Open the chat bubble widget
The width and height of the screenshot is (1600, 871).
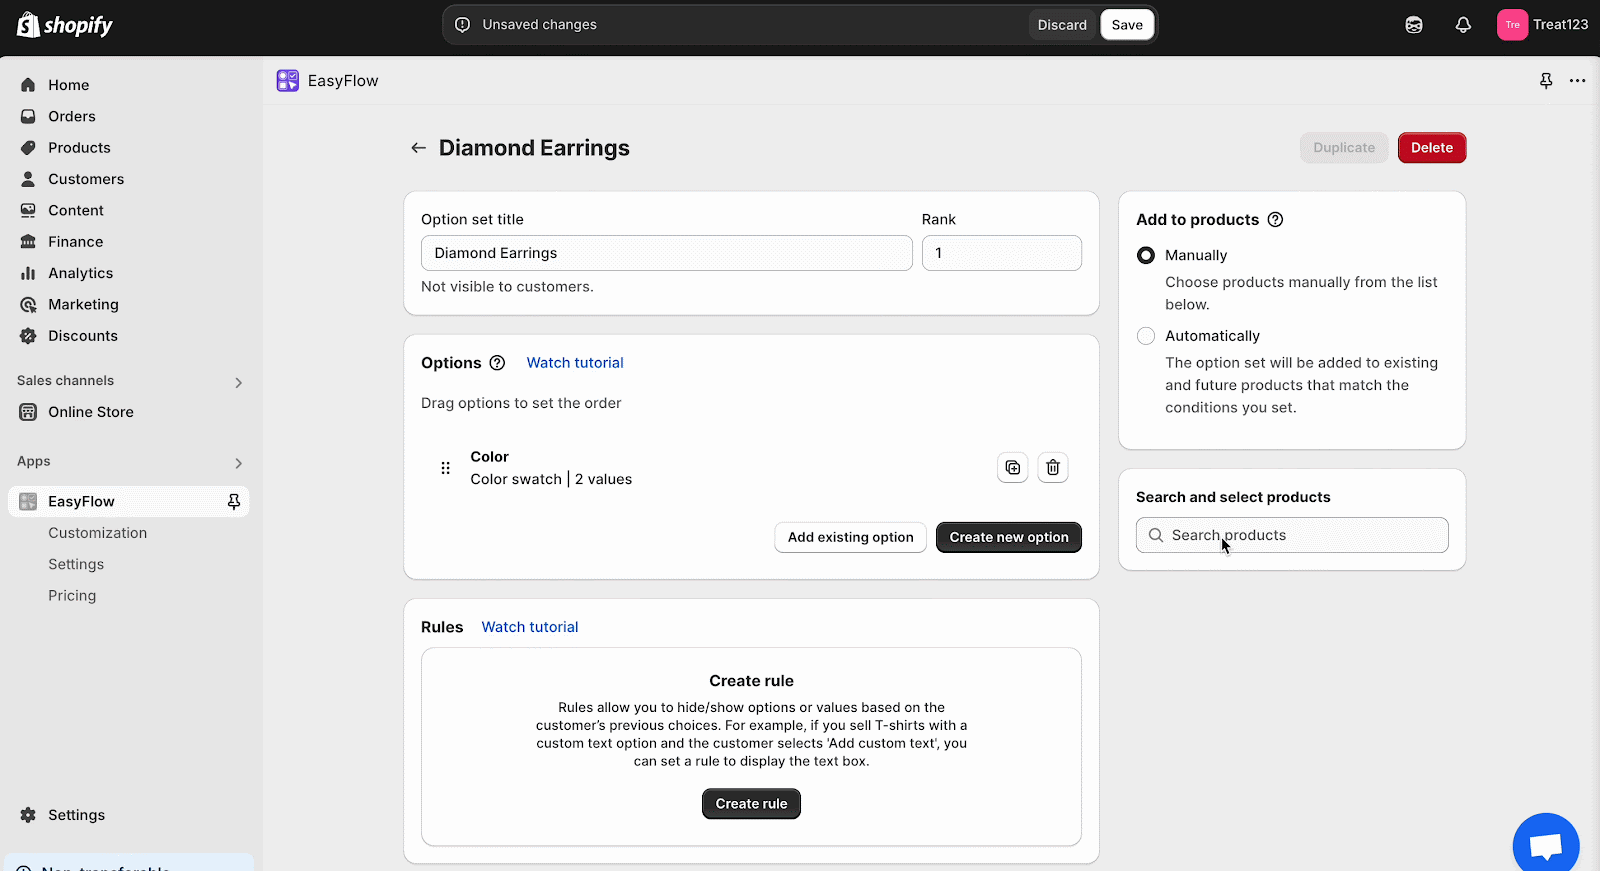pyautogui.click(x=1546, y=845)
